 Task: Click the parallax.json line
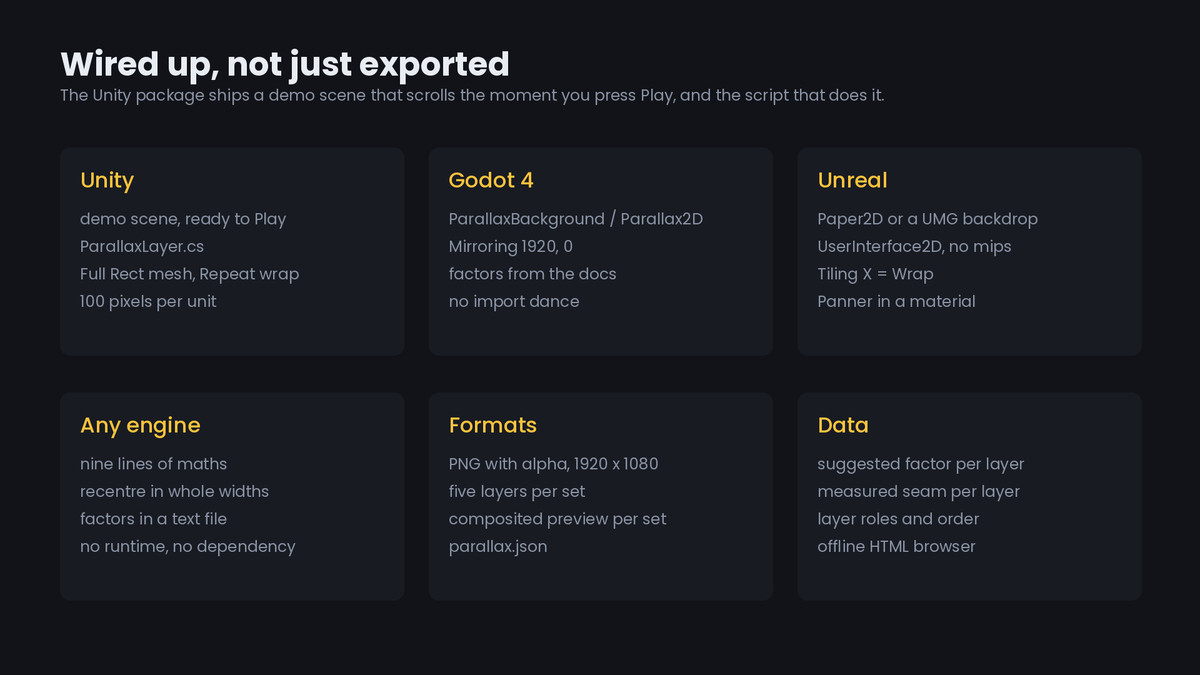coord(498,546)
